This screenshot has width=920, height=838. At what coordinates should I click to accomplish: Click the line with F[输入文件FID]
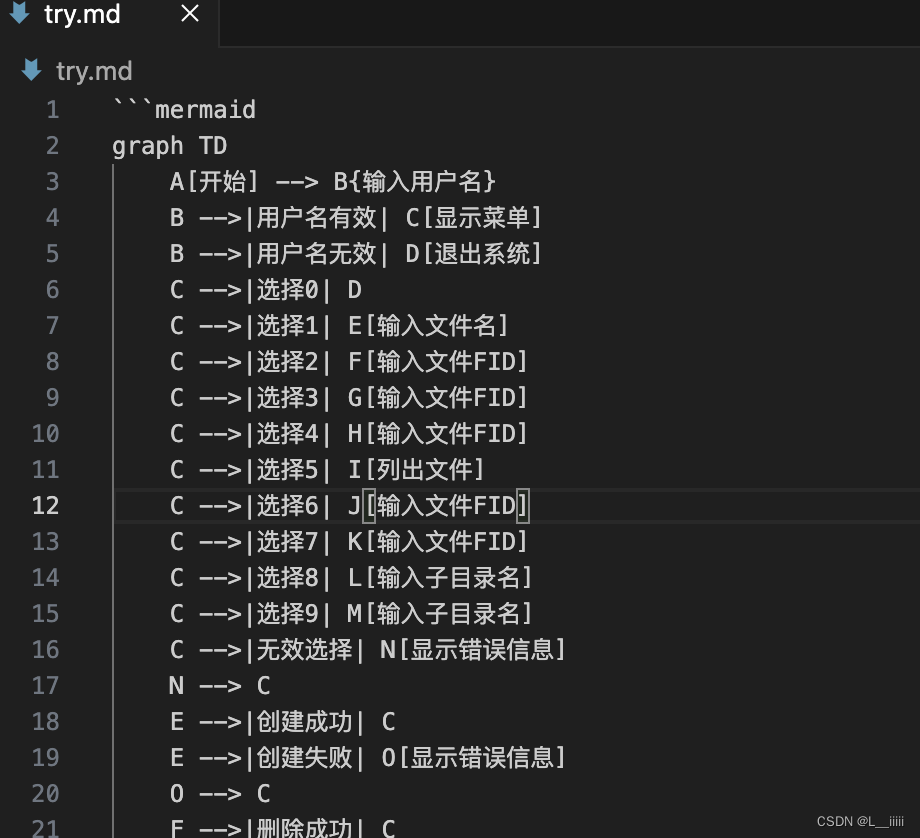pyautogui.click(x=349, y=361)
